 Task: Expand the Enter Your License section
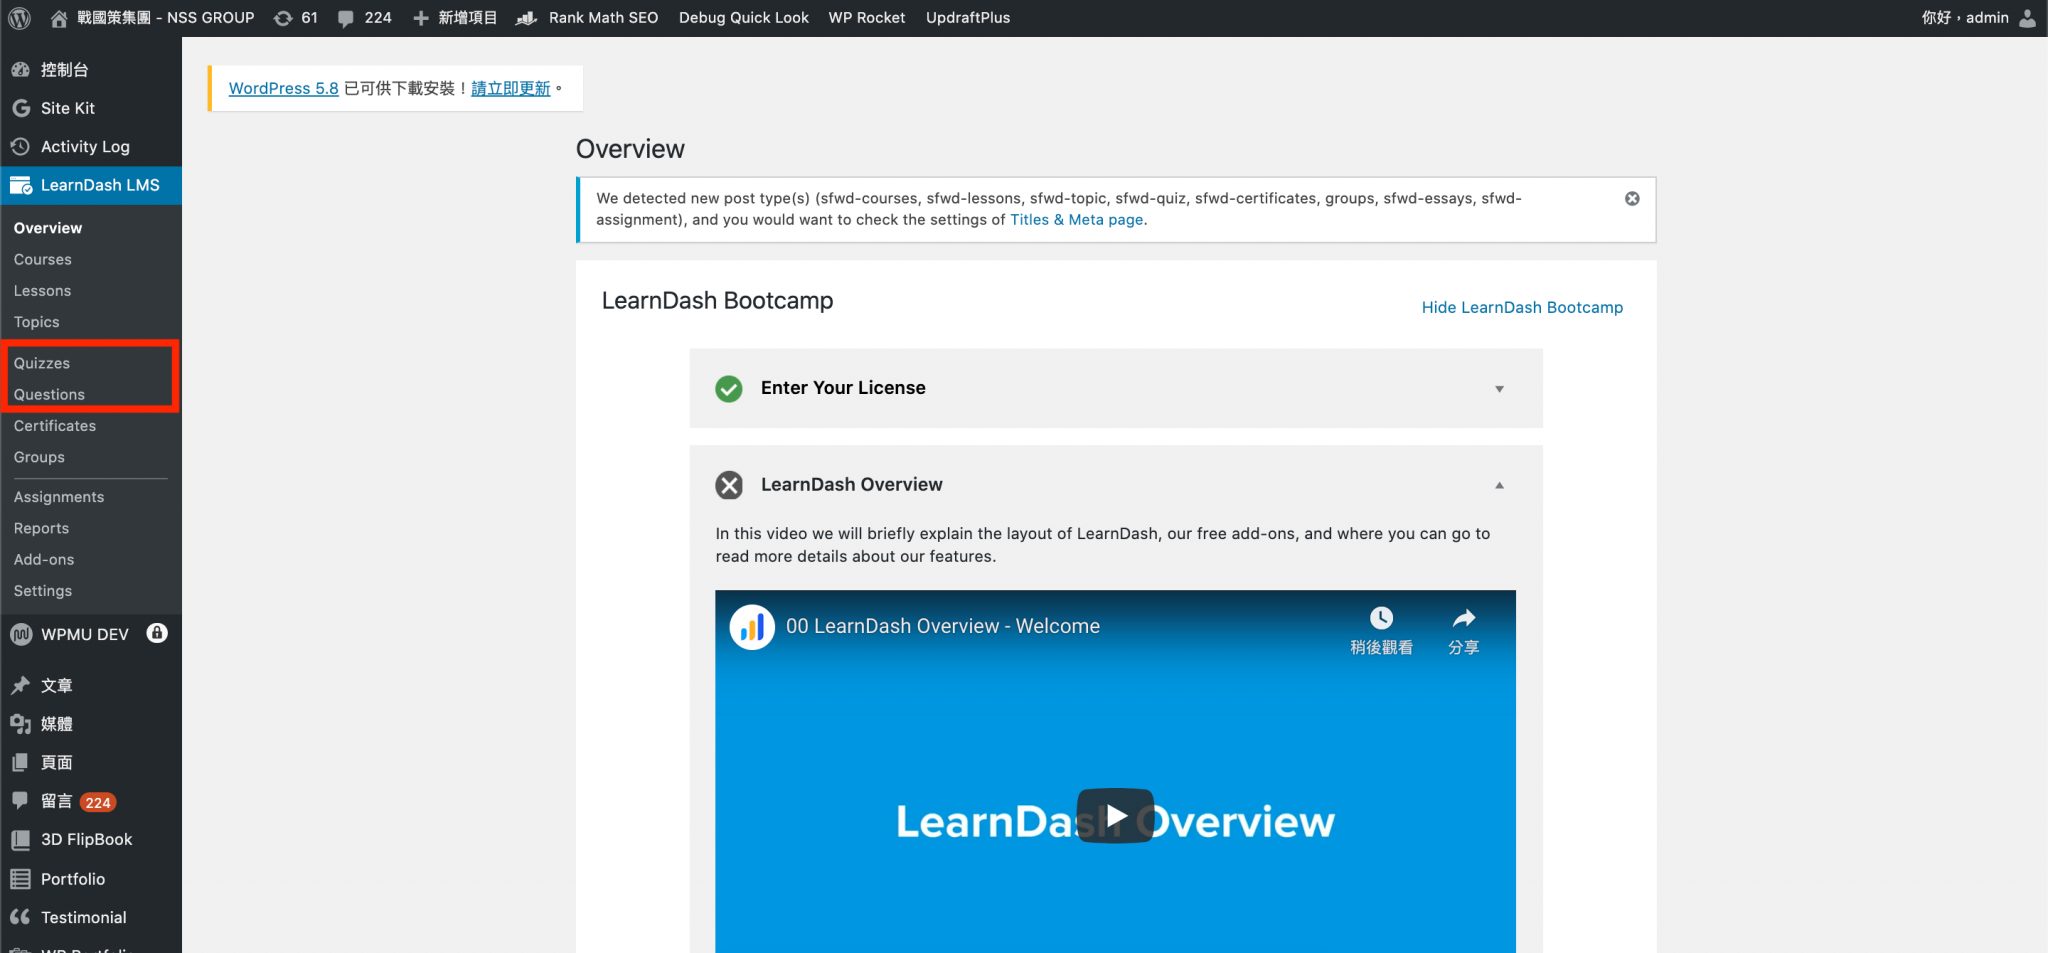point(1499,389)
